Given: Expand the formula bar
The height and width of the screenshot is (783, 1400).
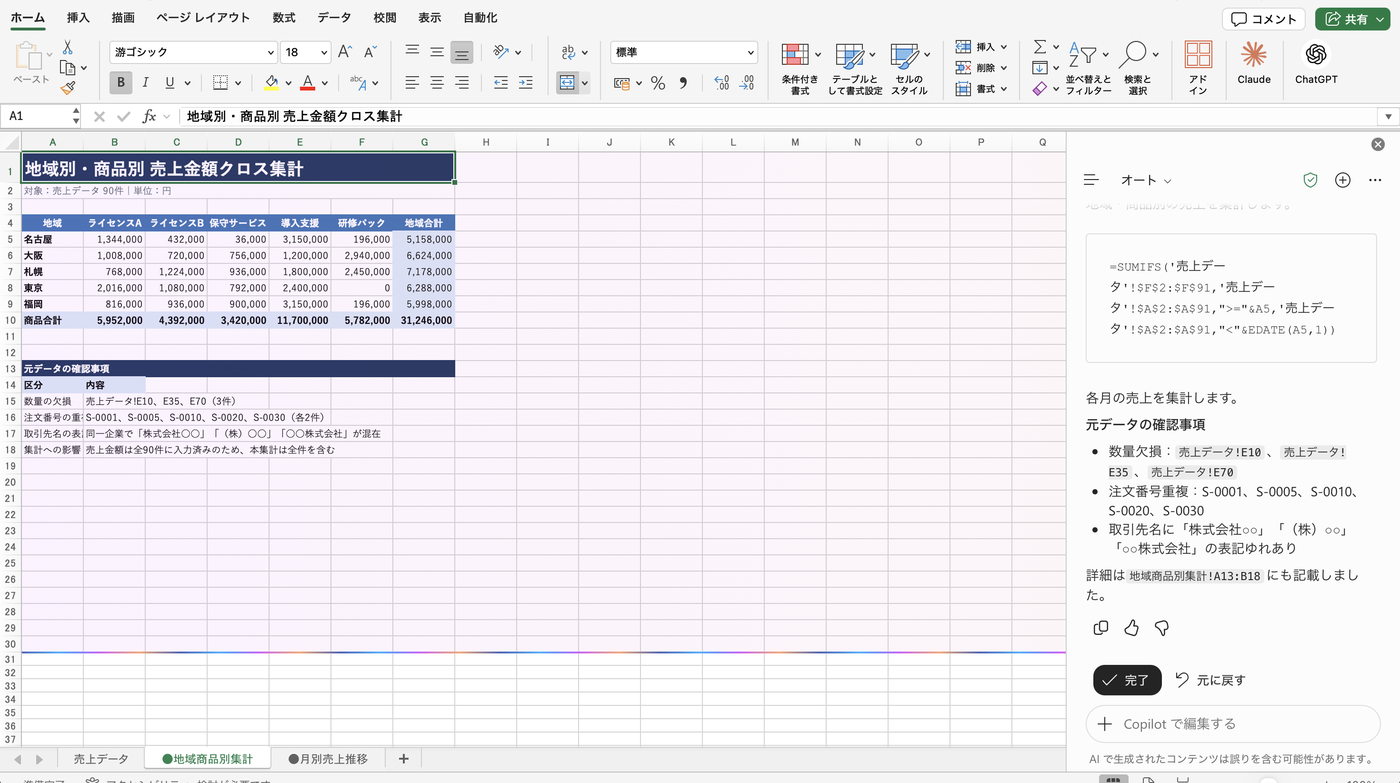Looking at the screenshot, I should [1387, 116].
